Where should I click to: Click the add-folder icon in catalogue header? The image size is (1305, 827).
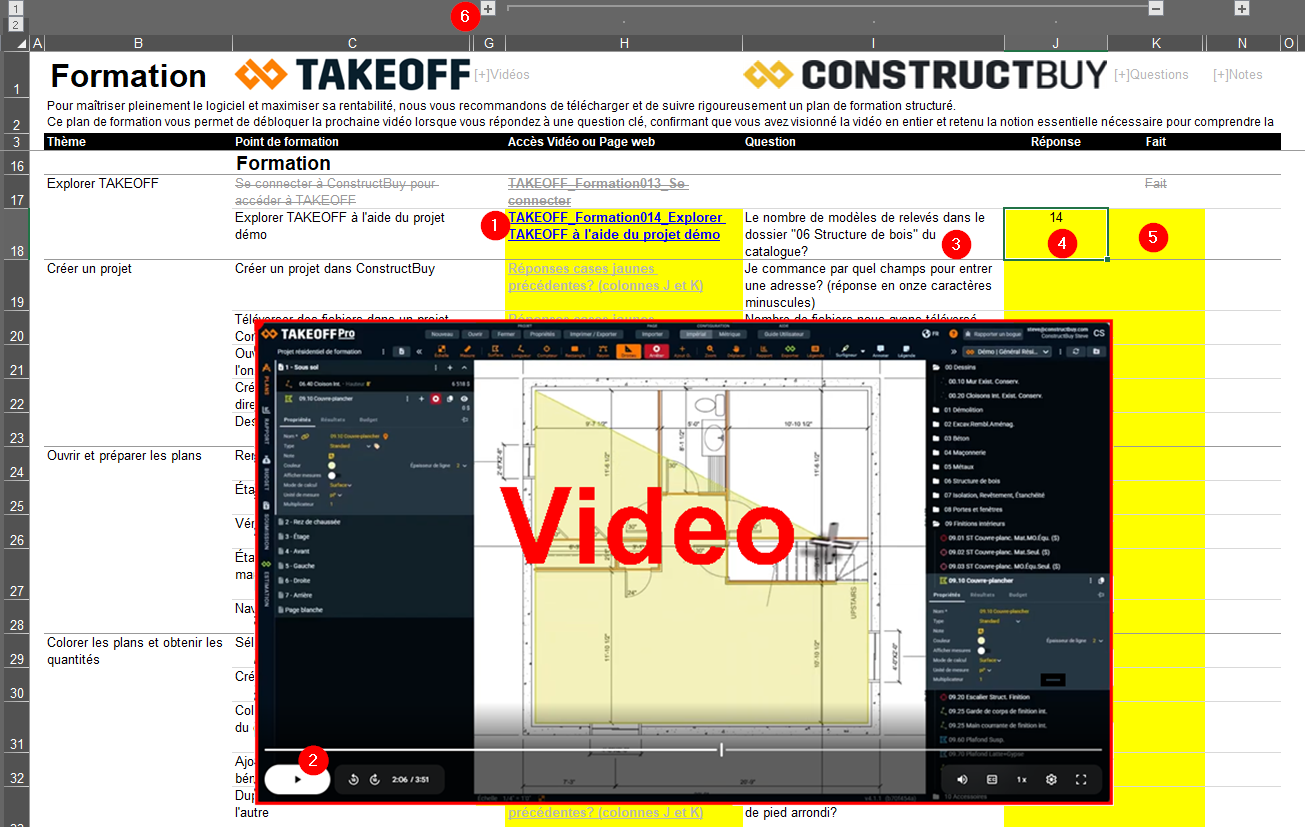point(1097,352)
